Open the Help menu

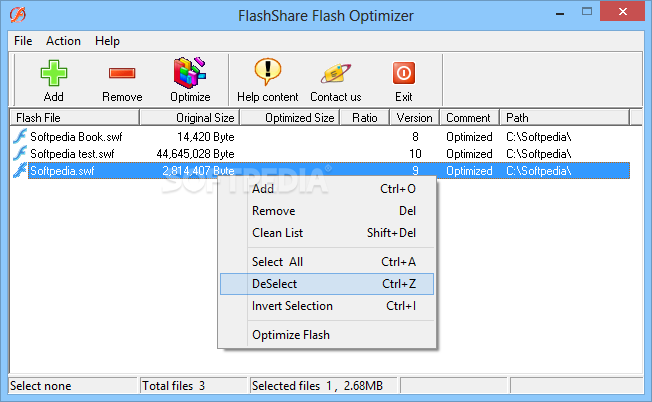(107, 41)
